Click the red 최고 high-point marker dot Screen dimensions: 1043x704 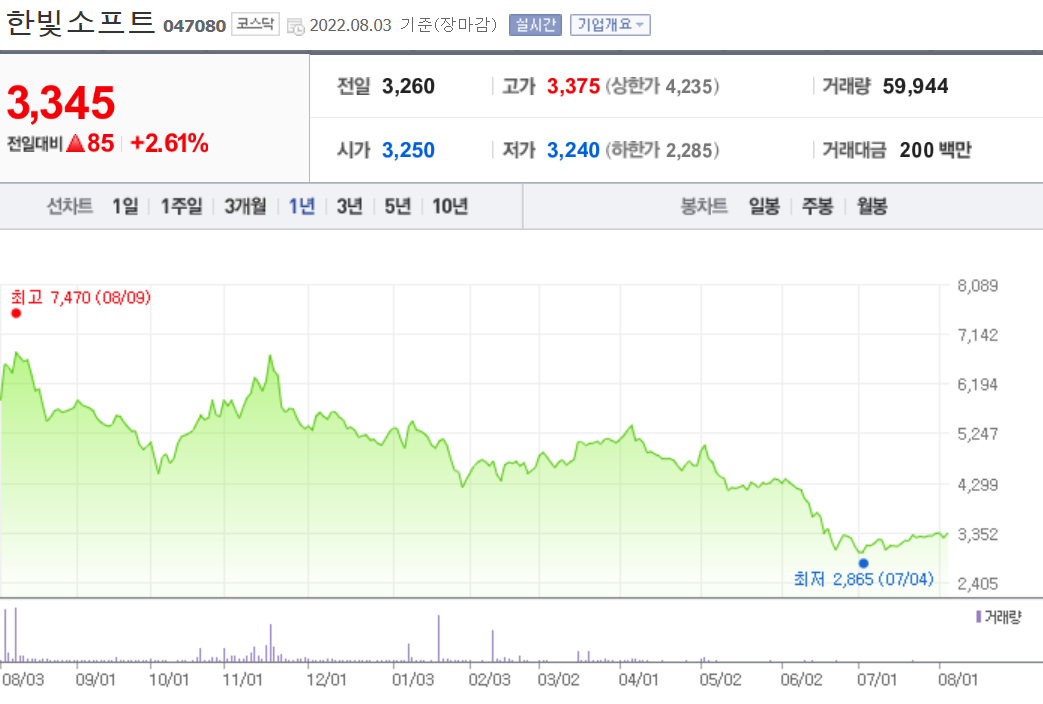[16, 313]
